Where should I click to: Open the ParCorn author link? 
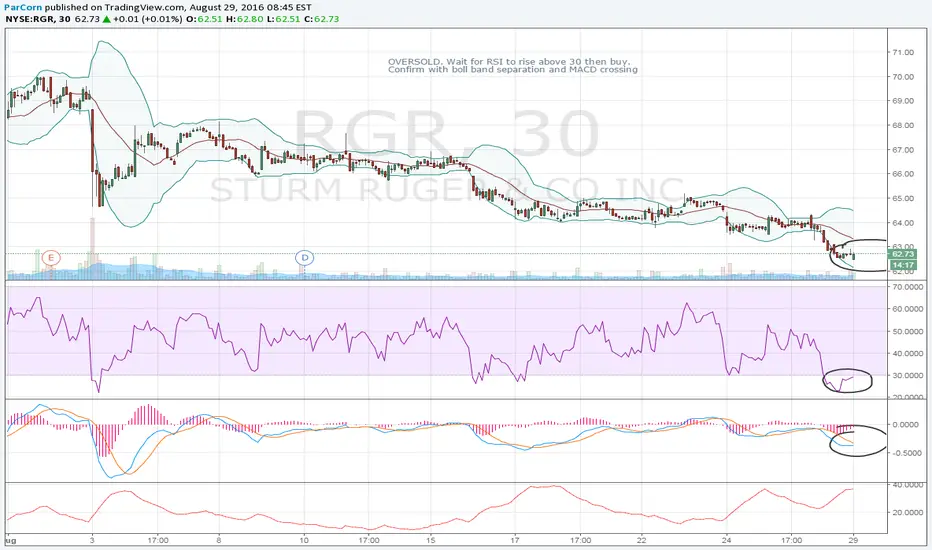[x=23, y=8]
